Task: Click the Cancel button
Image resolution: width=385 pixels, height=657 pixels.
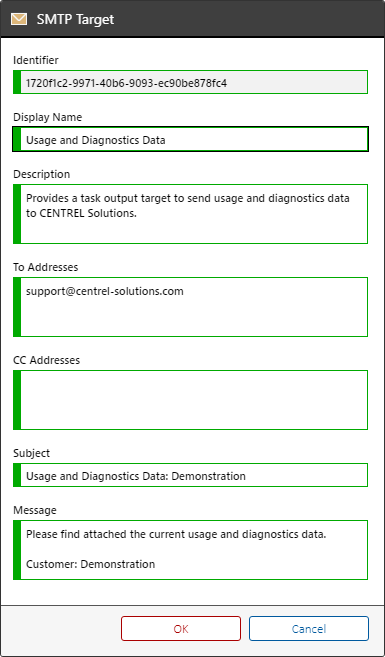Action: point(309,629)
